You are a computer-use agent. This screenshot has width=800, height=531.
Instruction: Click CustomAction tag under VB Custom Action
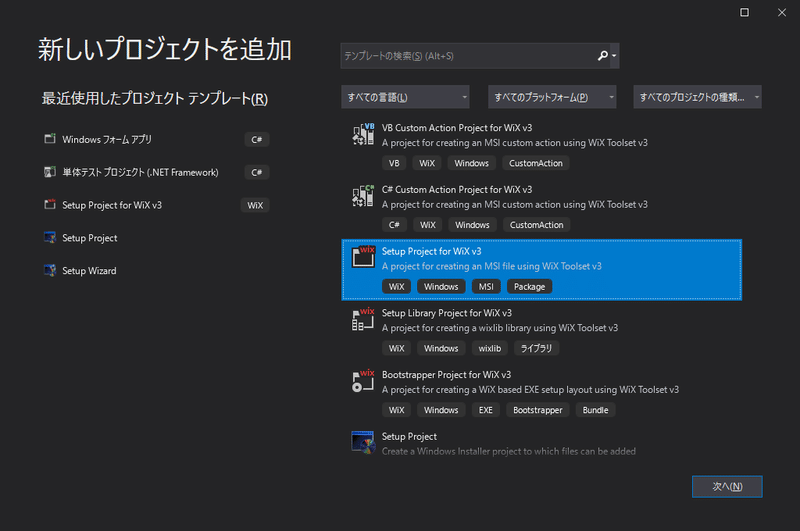coord(536,163)
